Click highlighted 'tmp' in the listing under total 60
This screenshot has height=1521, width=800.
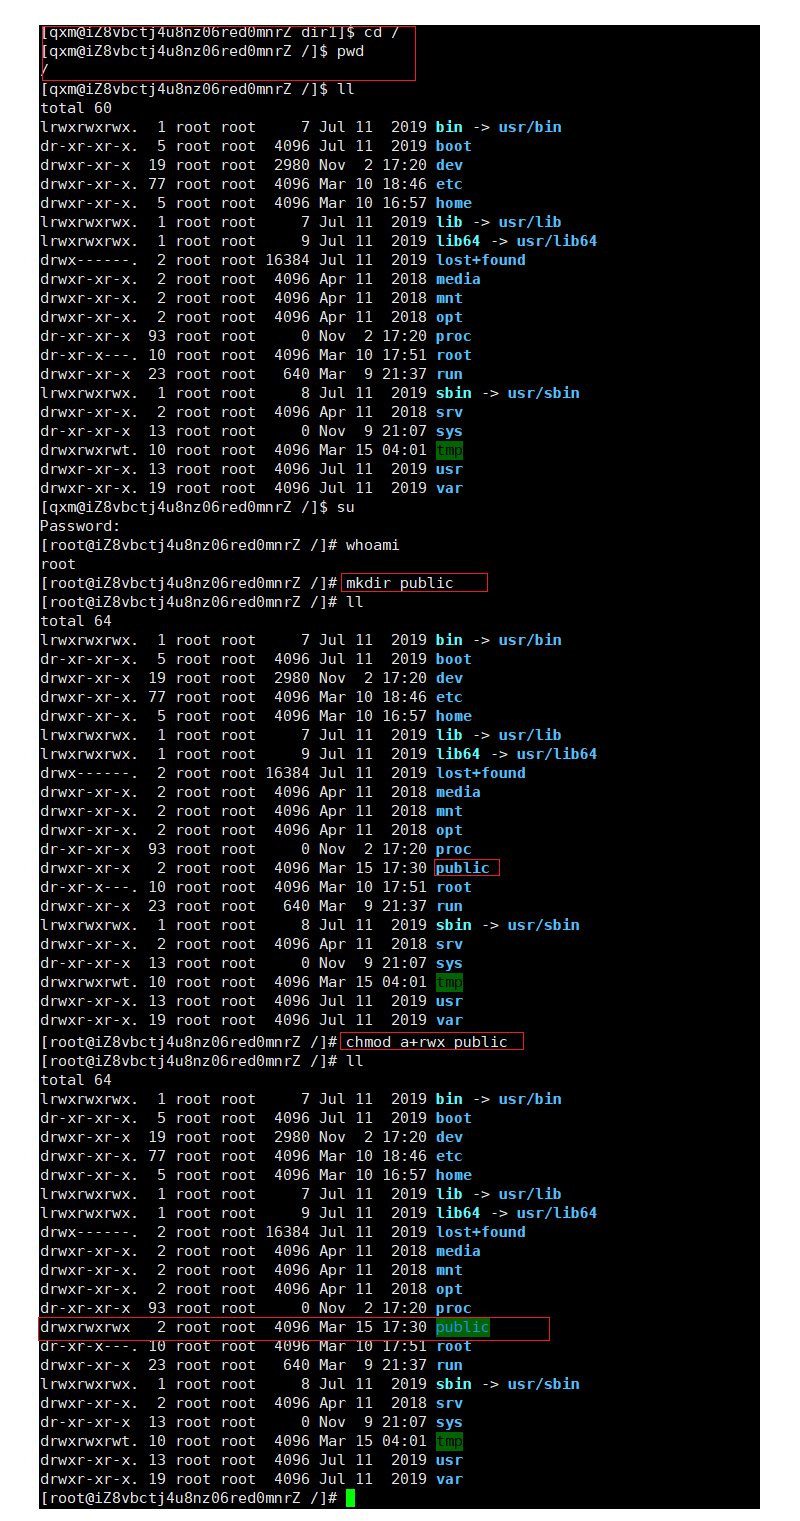pyautogui.click(x=449, y=450)
